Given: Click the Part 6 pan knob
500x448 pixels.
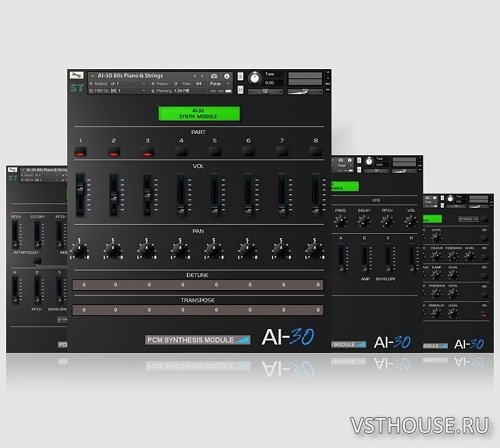Looking at the screenshot, I should [x=248, y=250].
